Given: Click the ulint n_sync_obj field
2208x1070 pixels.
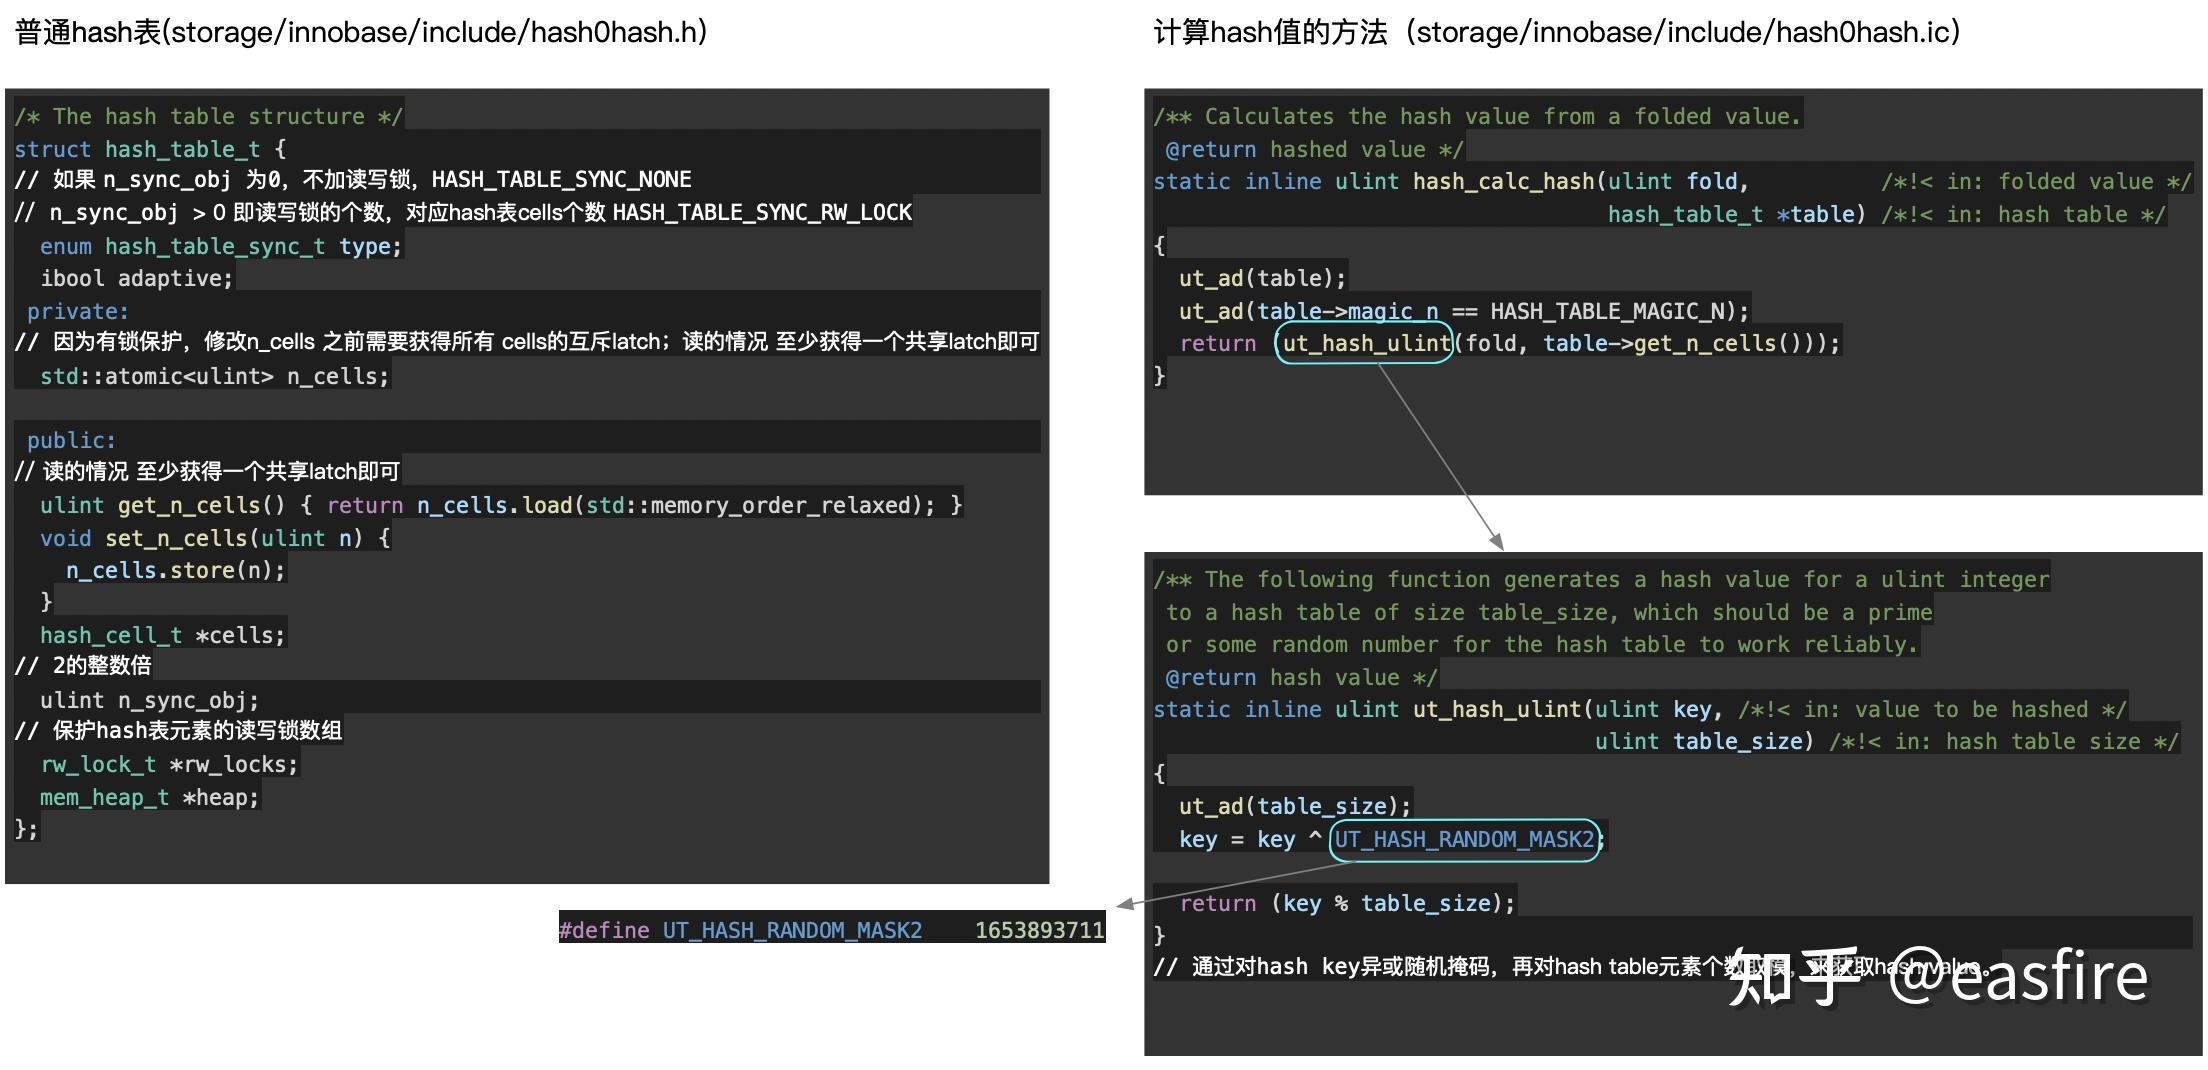Looking at the screenshot, I should (x=148, y=699).
